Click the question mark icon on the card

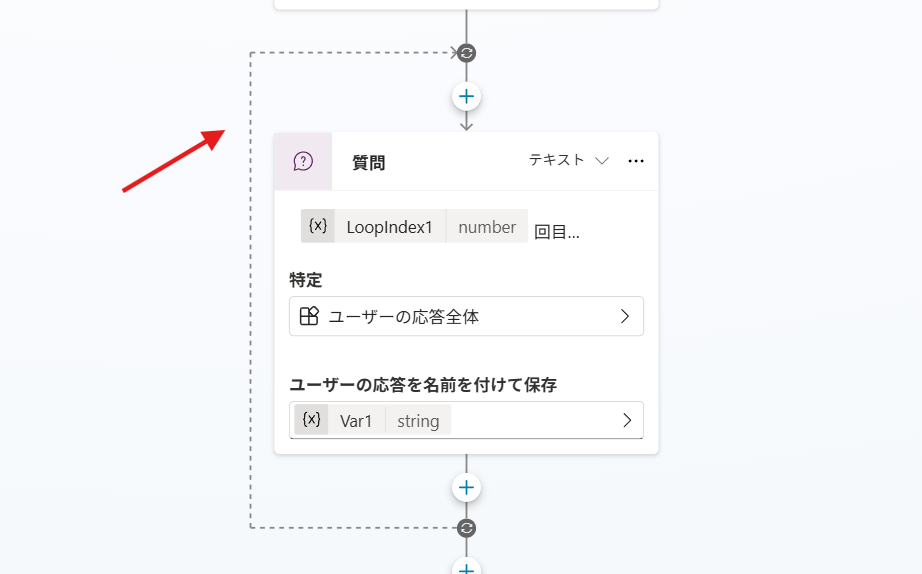pyautogui.click(x=303, y=161)
